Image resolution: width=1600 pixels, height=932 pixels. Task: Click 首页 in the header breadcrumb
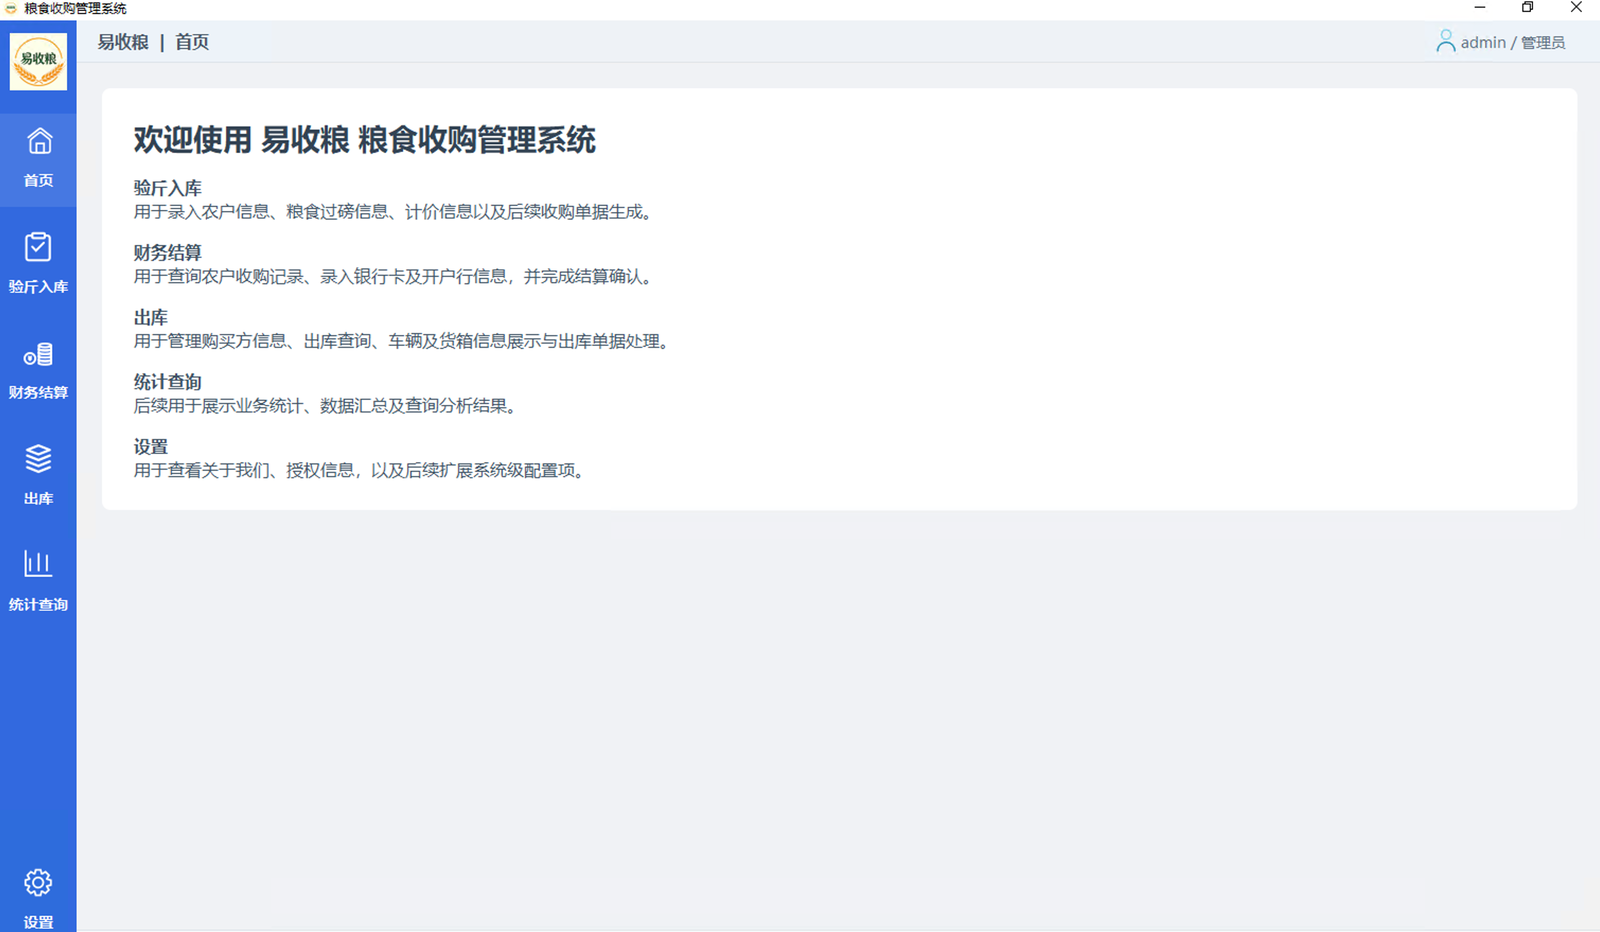pos(192,42)
